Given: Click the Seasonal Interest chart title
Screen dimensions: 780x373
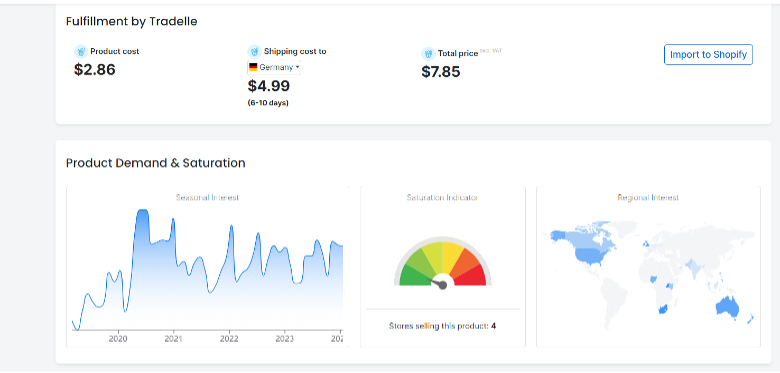Looking at the screenshot, I should click(x=207, y=197).
